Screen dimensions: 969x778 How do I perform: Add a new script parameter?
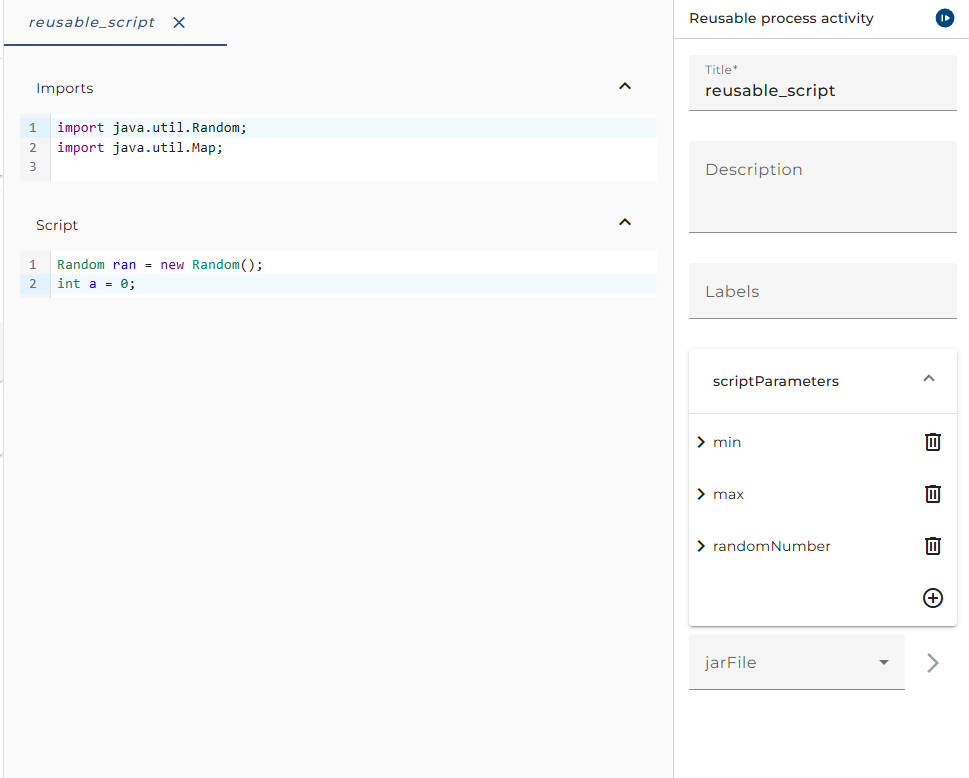933,598
